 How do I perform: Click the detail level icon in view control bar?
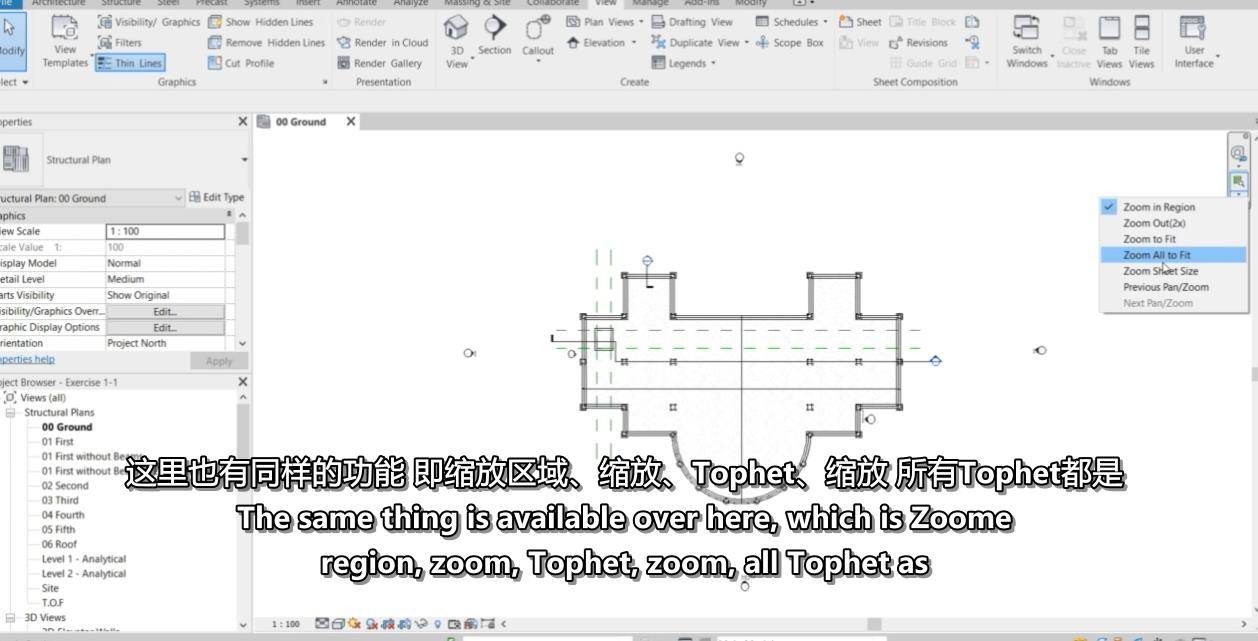click(x=322, y=624)
